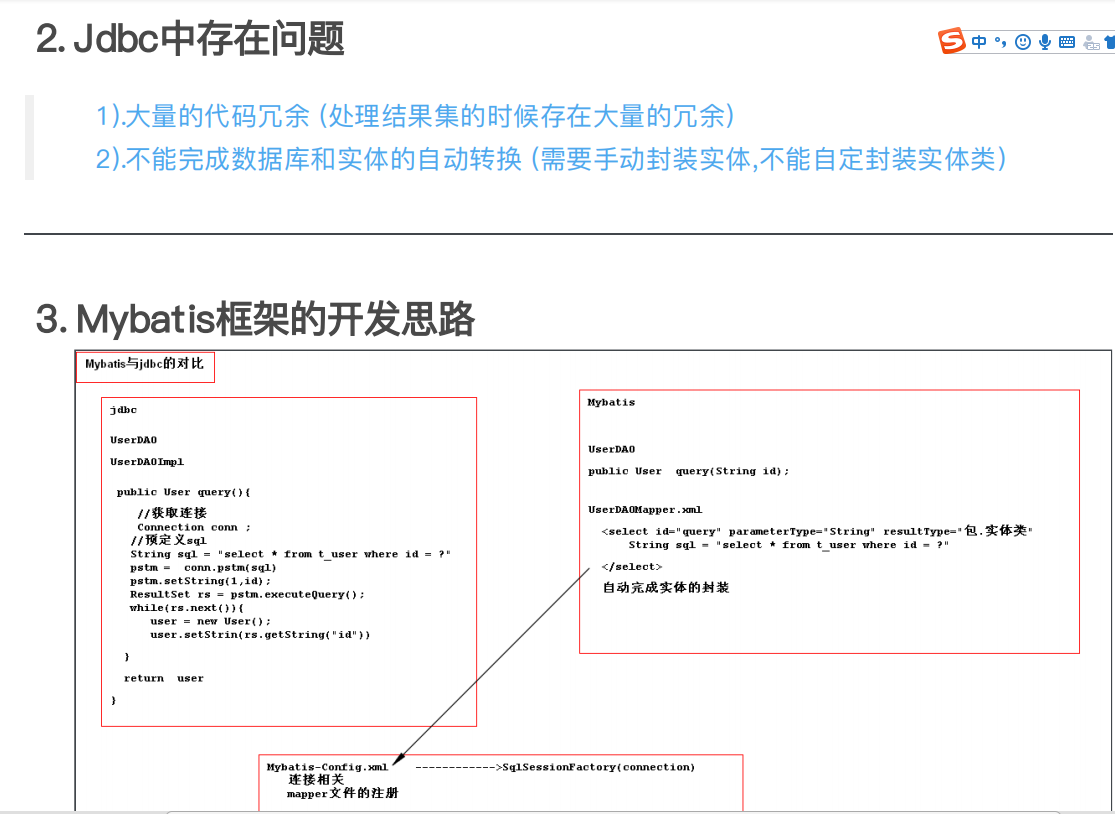Click "自动完成实体的封装" text
Screen dimensions: 1115x814
(666, 588)
